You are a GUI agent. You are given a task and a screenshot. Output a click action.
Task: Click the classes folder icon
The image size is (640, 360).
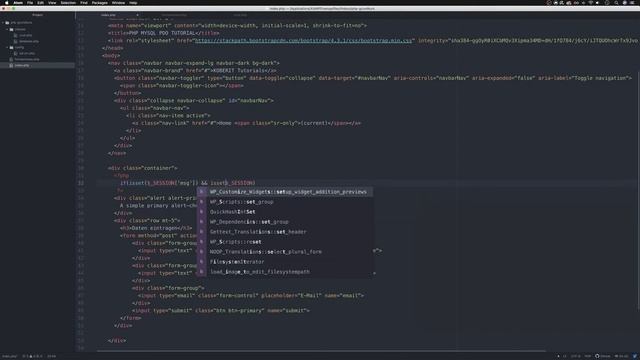[11, 29]
